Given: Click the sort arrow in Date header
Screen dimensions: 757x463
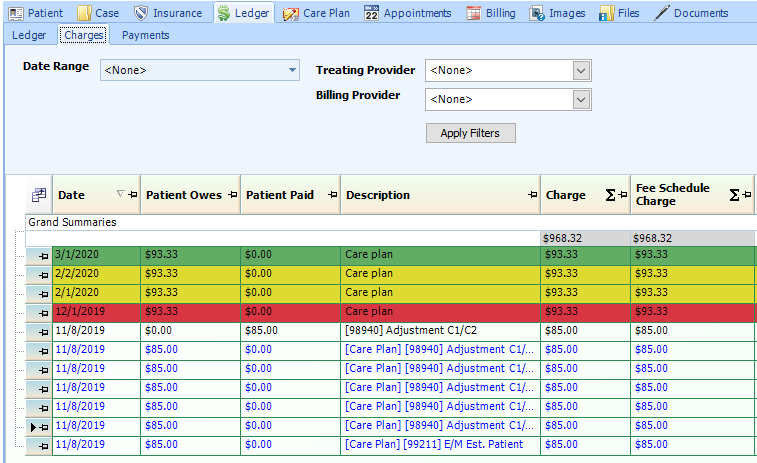Looking at the screenshot, I should coord(121,195).
